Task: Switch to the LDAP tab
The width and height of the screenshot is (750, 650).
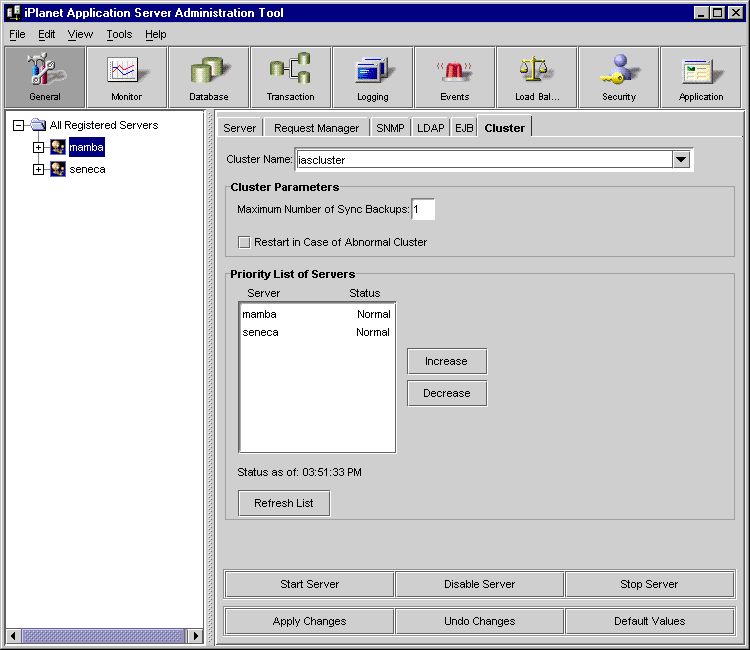Action: click(x=430, y=128)
